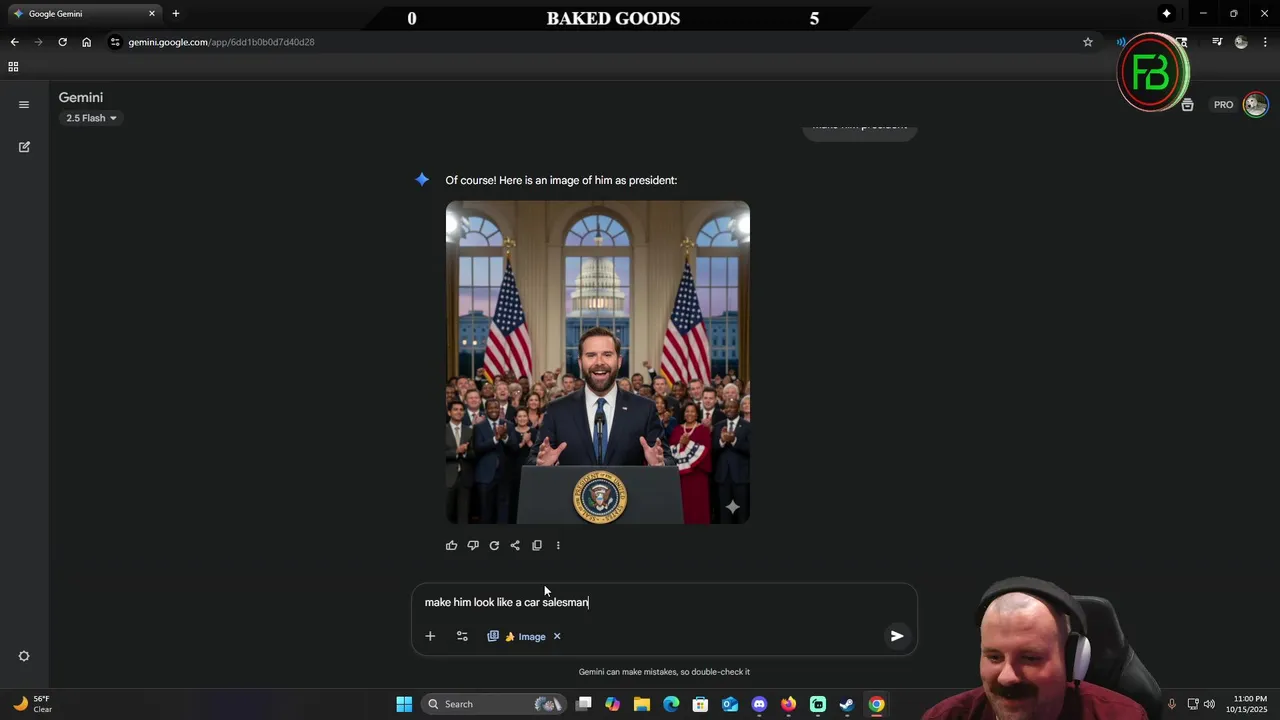Click the Gemini sparkle button in title bar
1280x720 pixels.
1166,14
